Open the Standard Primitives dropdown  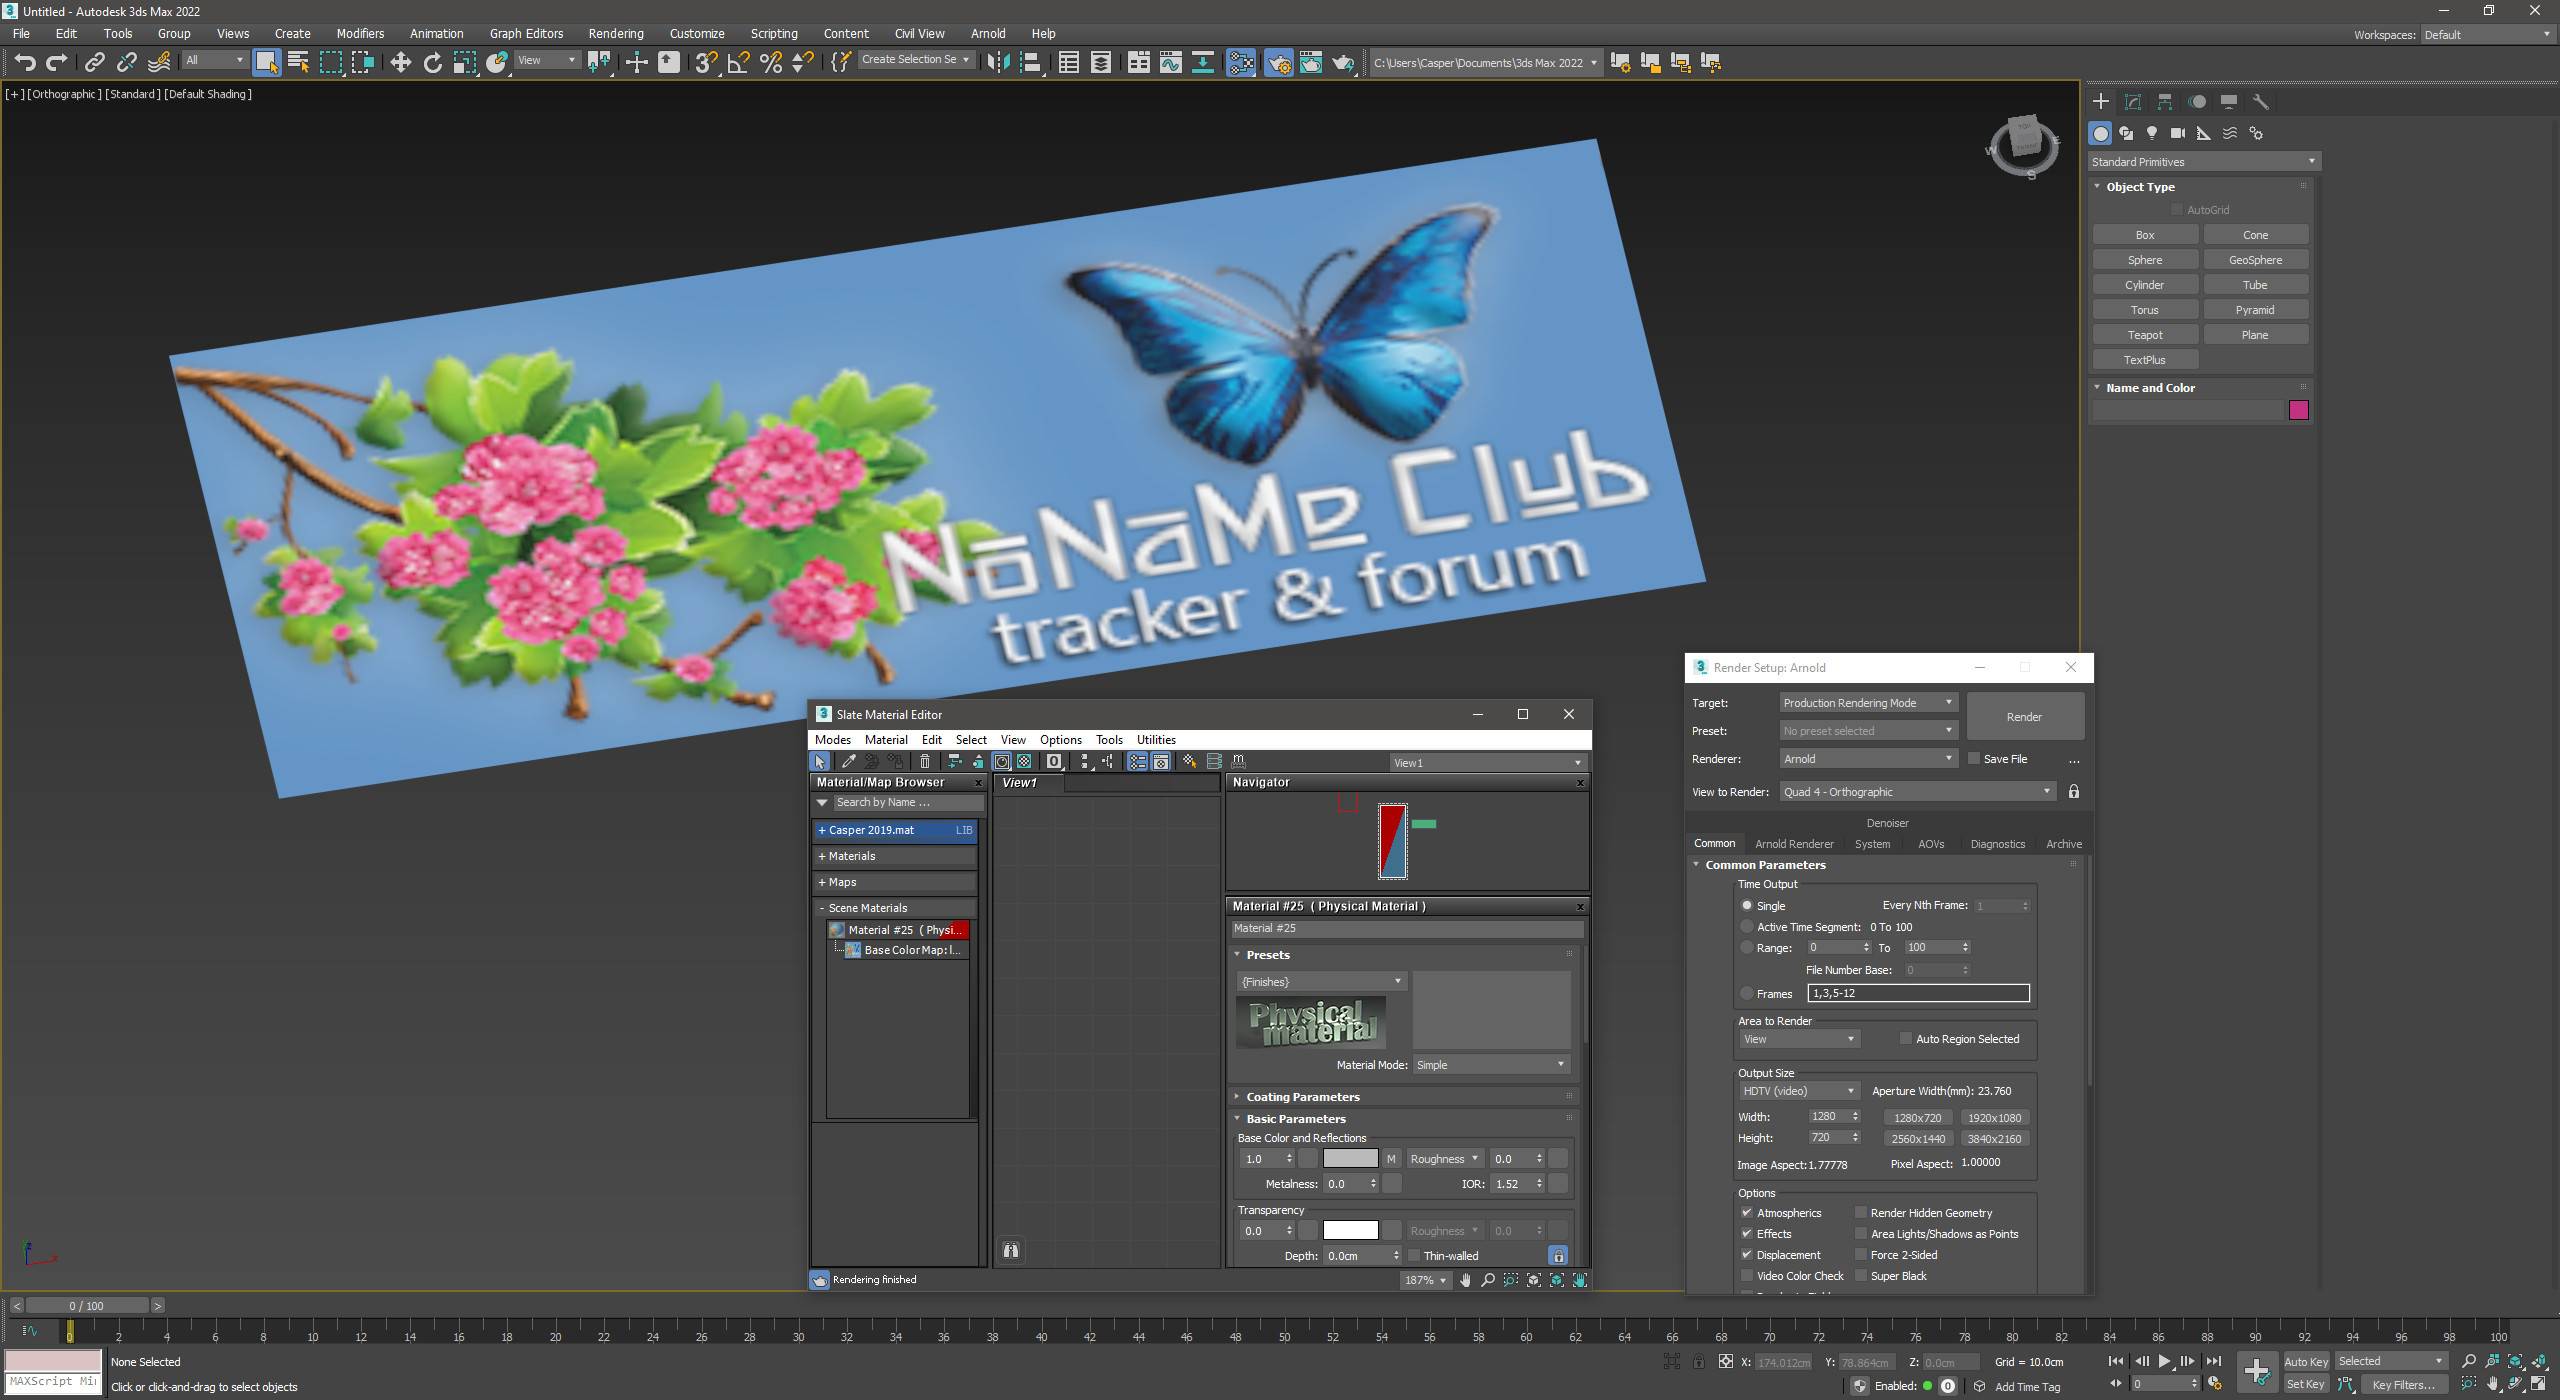tap(2203, 162)
